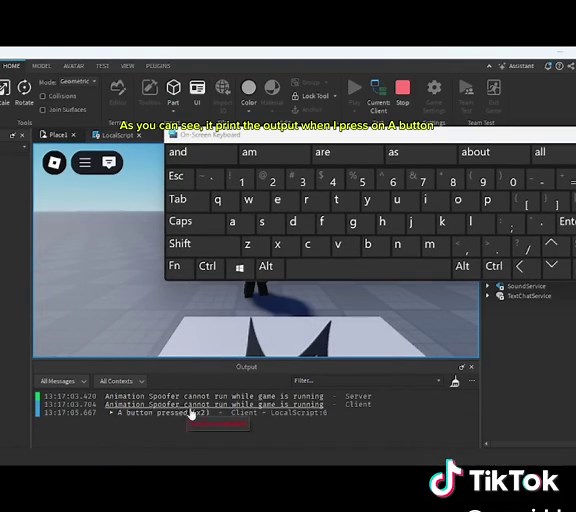Select the 'about' word suggestion

tap(494, 153)
